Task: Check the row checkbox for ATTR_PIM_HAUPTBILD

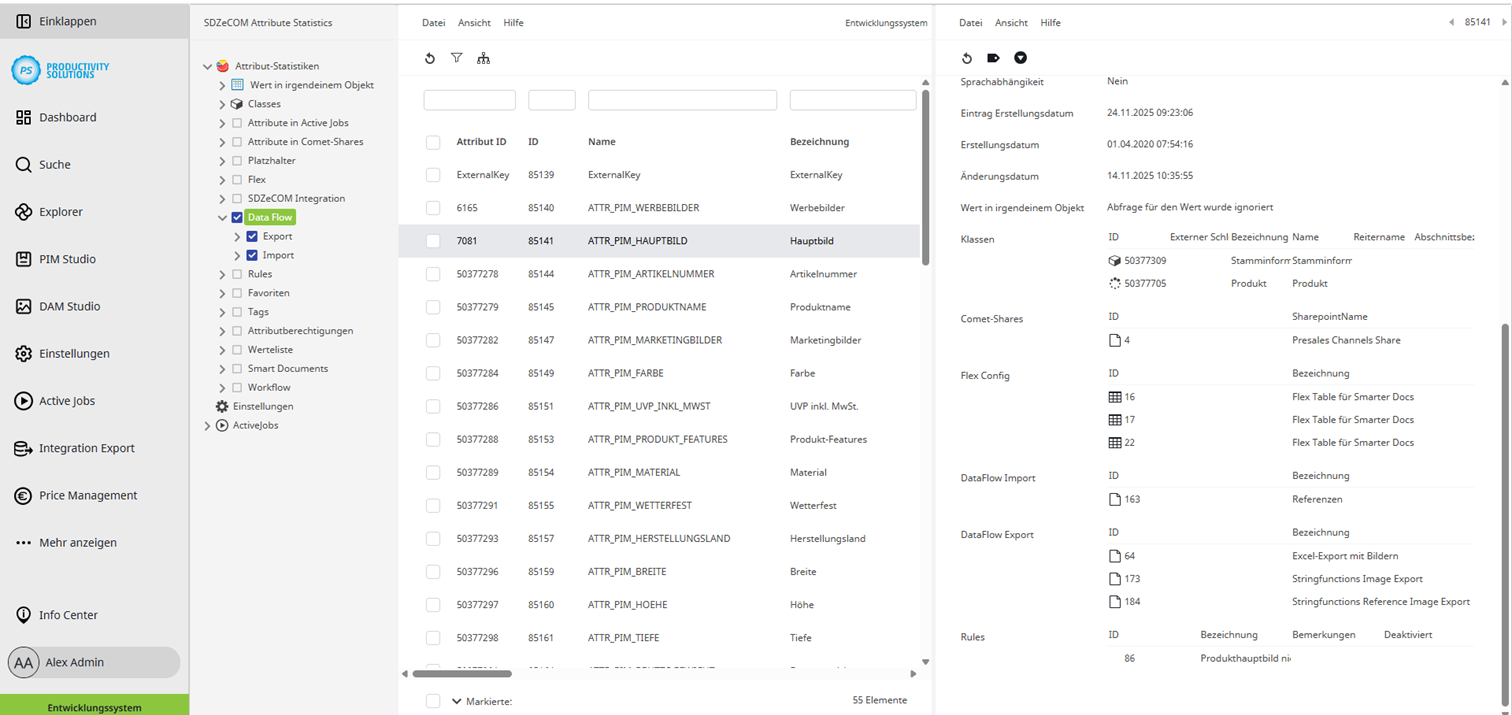Action: click(433, 240)
